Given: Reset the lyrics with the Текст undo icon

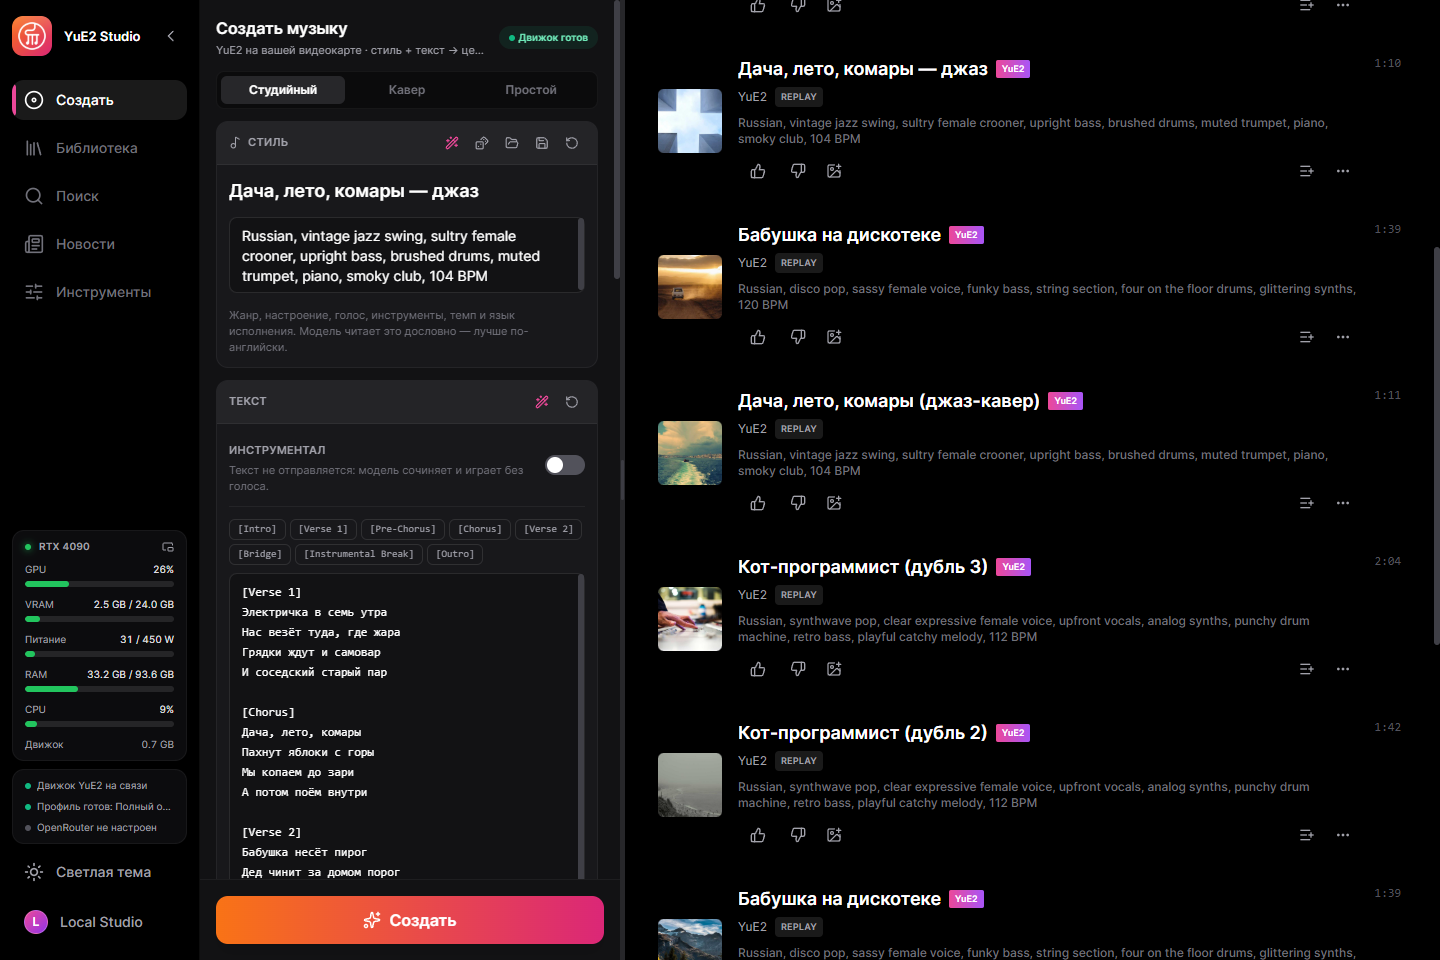Looking at the screenshot, I should tap(572, 402).
